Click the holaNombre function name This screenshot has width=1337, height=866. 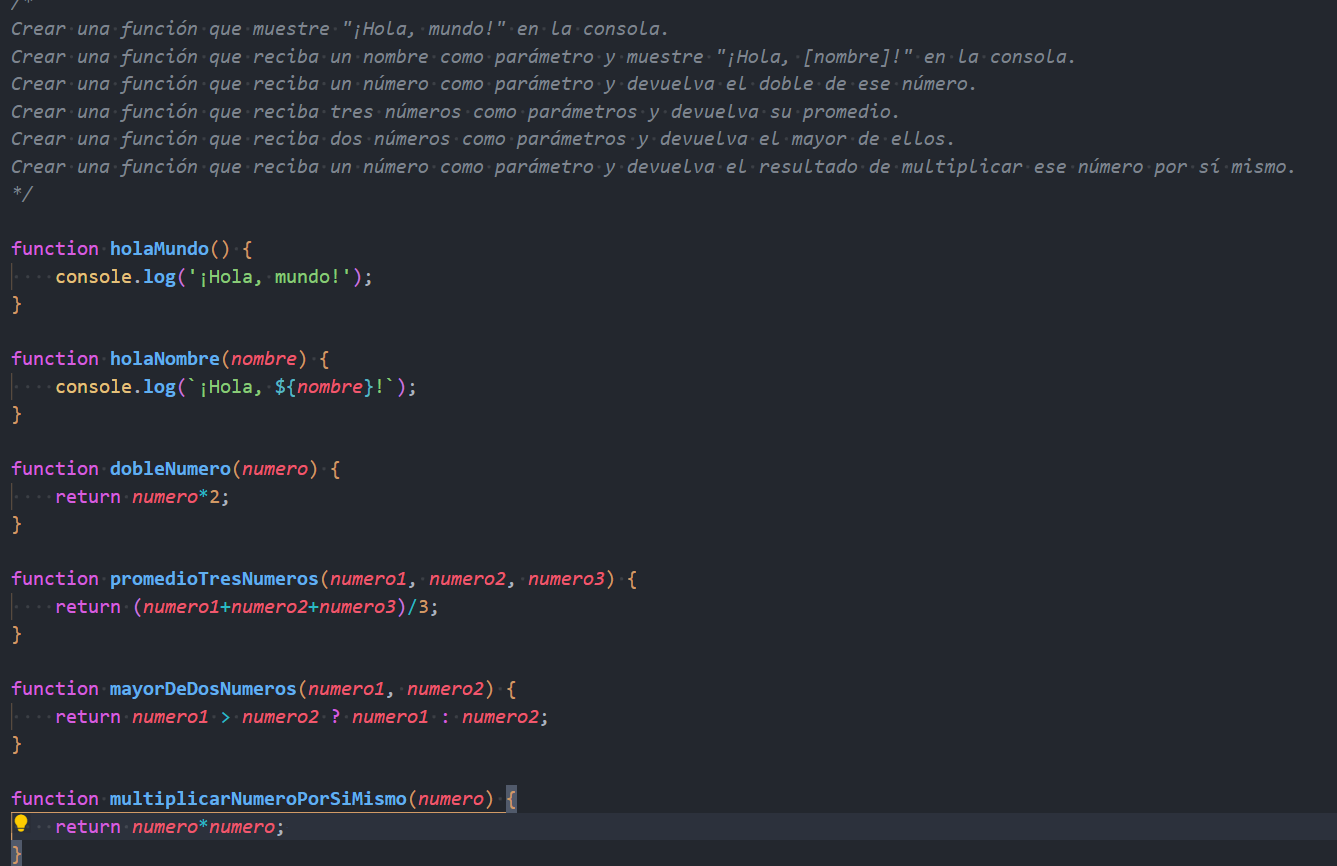pos(165,358)
